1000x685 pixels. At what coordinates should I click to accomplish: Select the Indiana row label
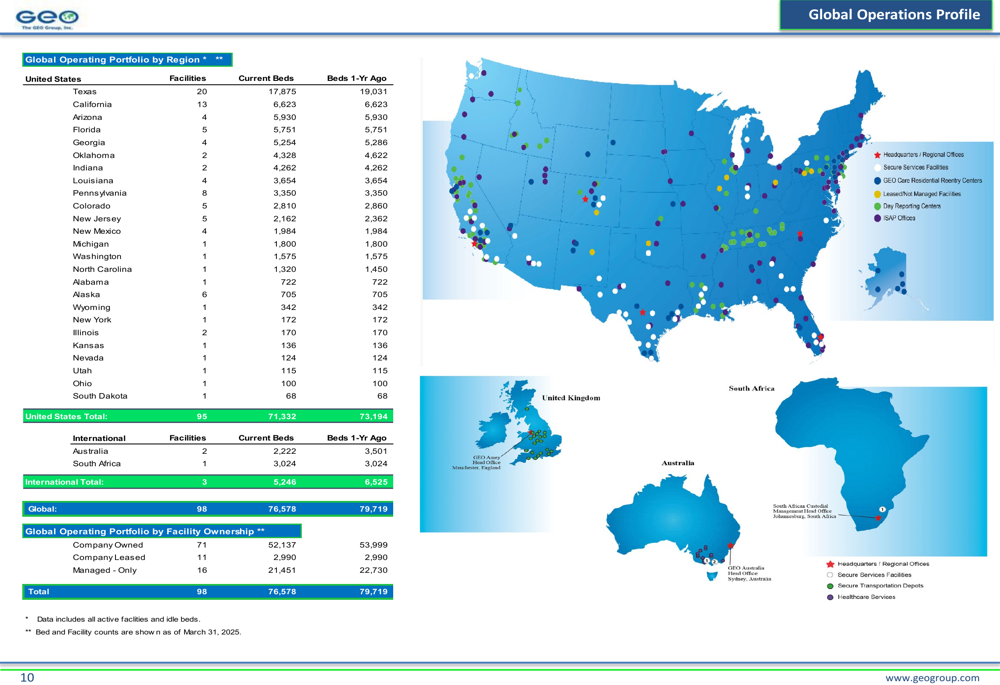point(87,168)
